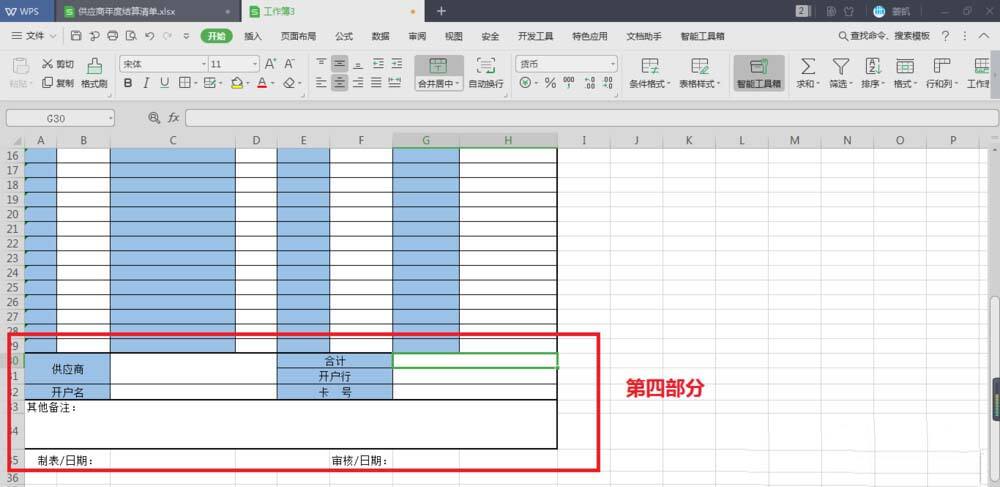Click the Save icon in quick toolbar
This screenshot has width=1000, height=487.
point(77,36)
